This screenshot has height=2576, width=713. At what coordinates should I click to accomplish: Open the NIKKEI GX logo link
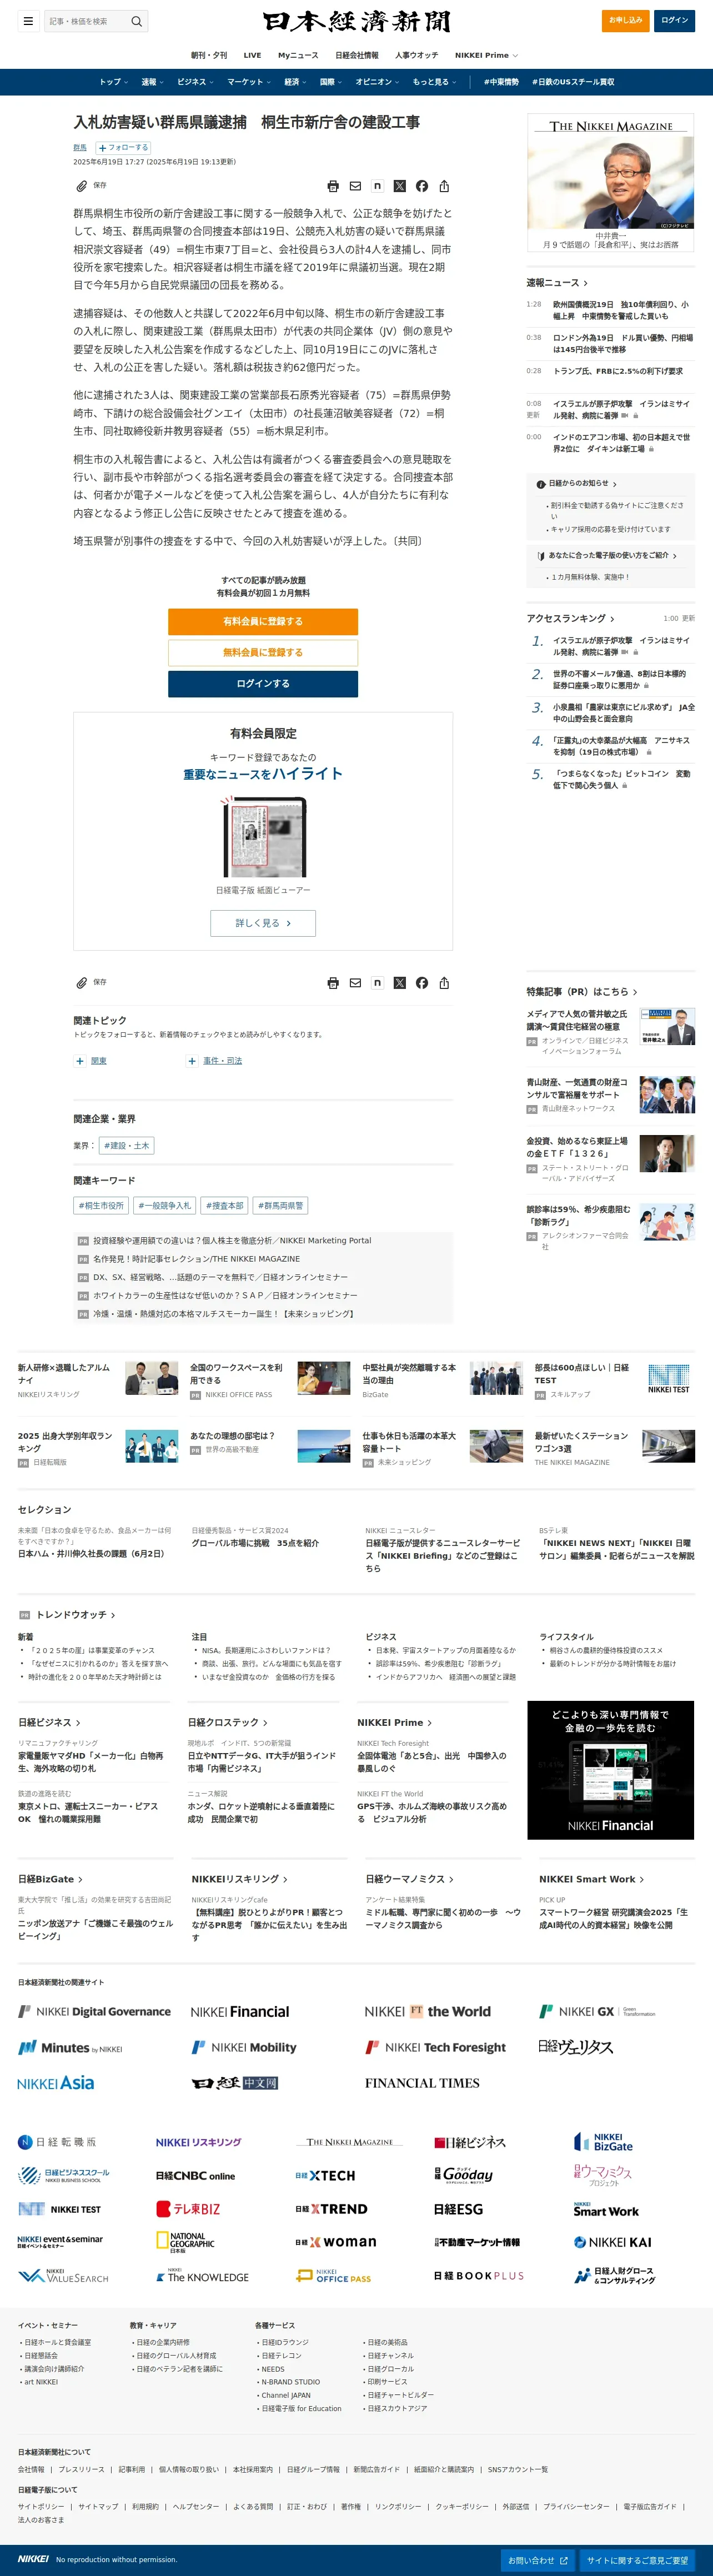(x=597, y=2011)
